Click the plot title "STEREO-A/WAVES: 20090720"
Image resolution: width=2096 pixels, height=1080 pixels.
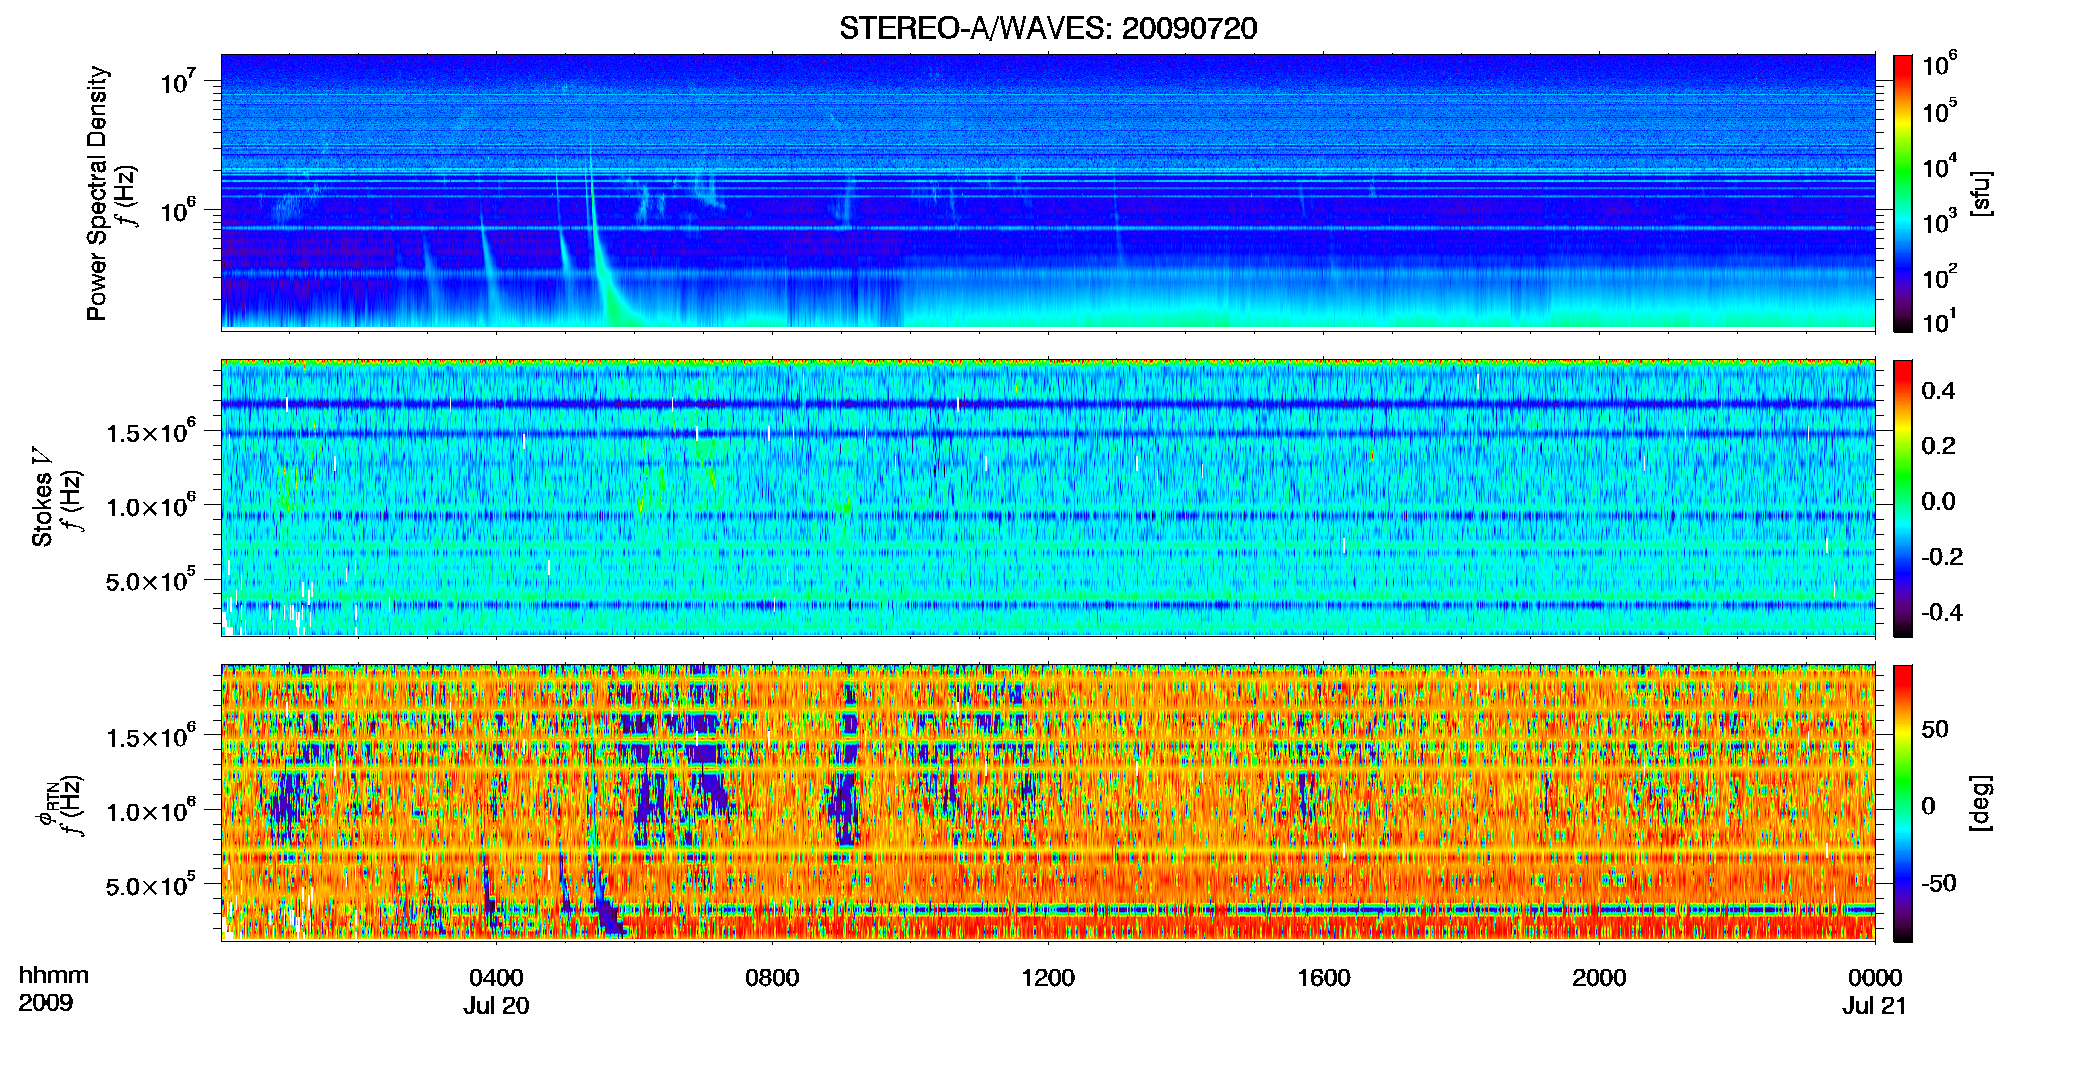(x=1048, y=28)
